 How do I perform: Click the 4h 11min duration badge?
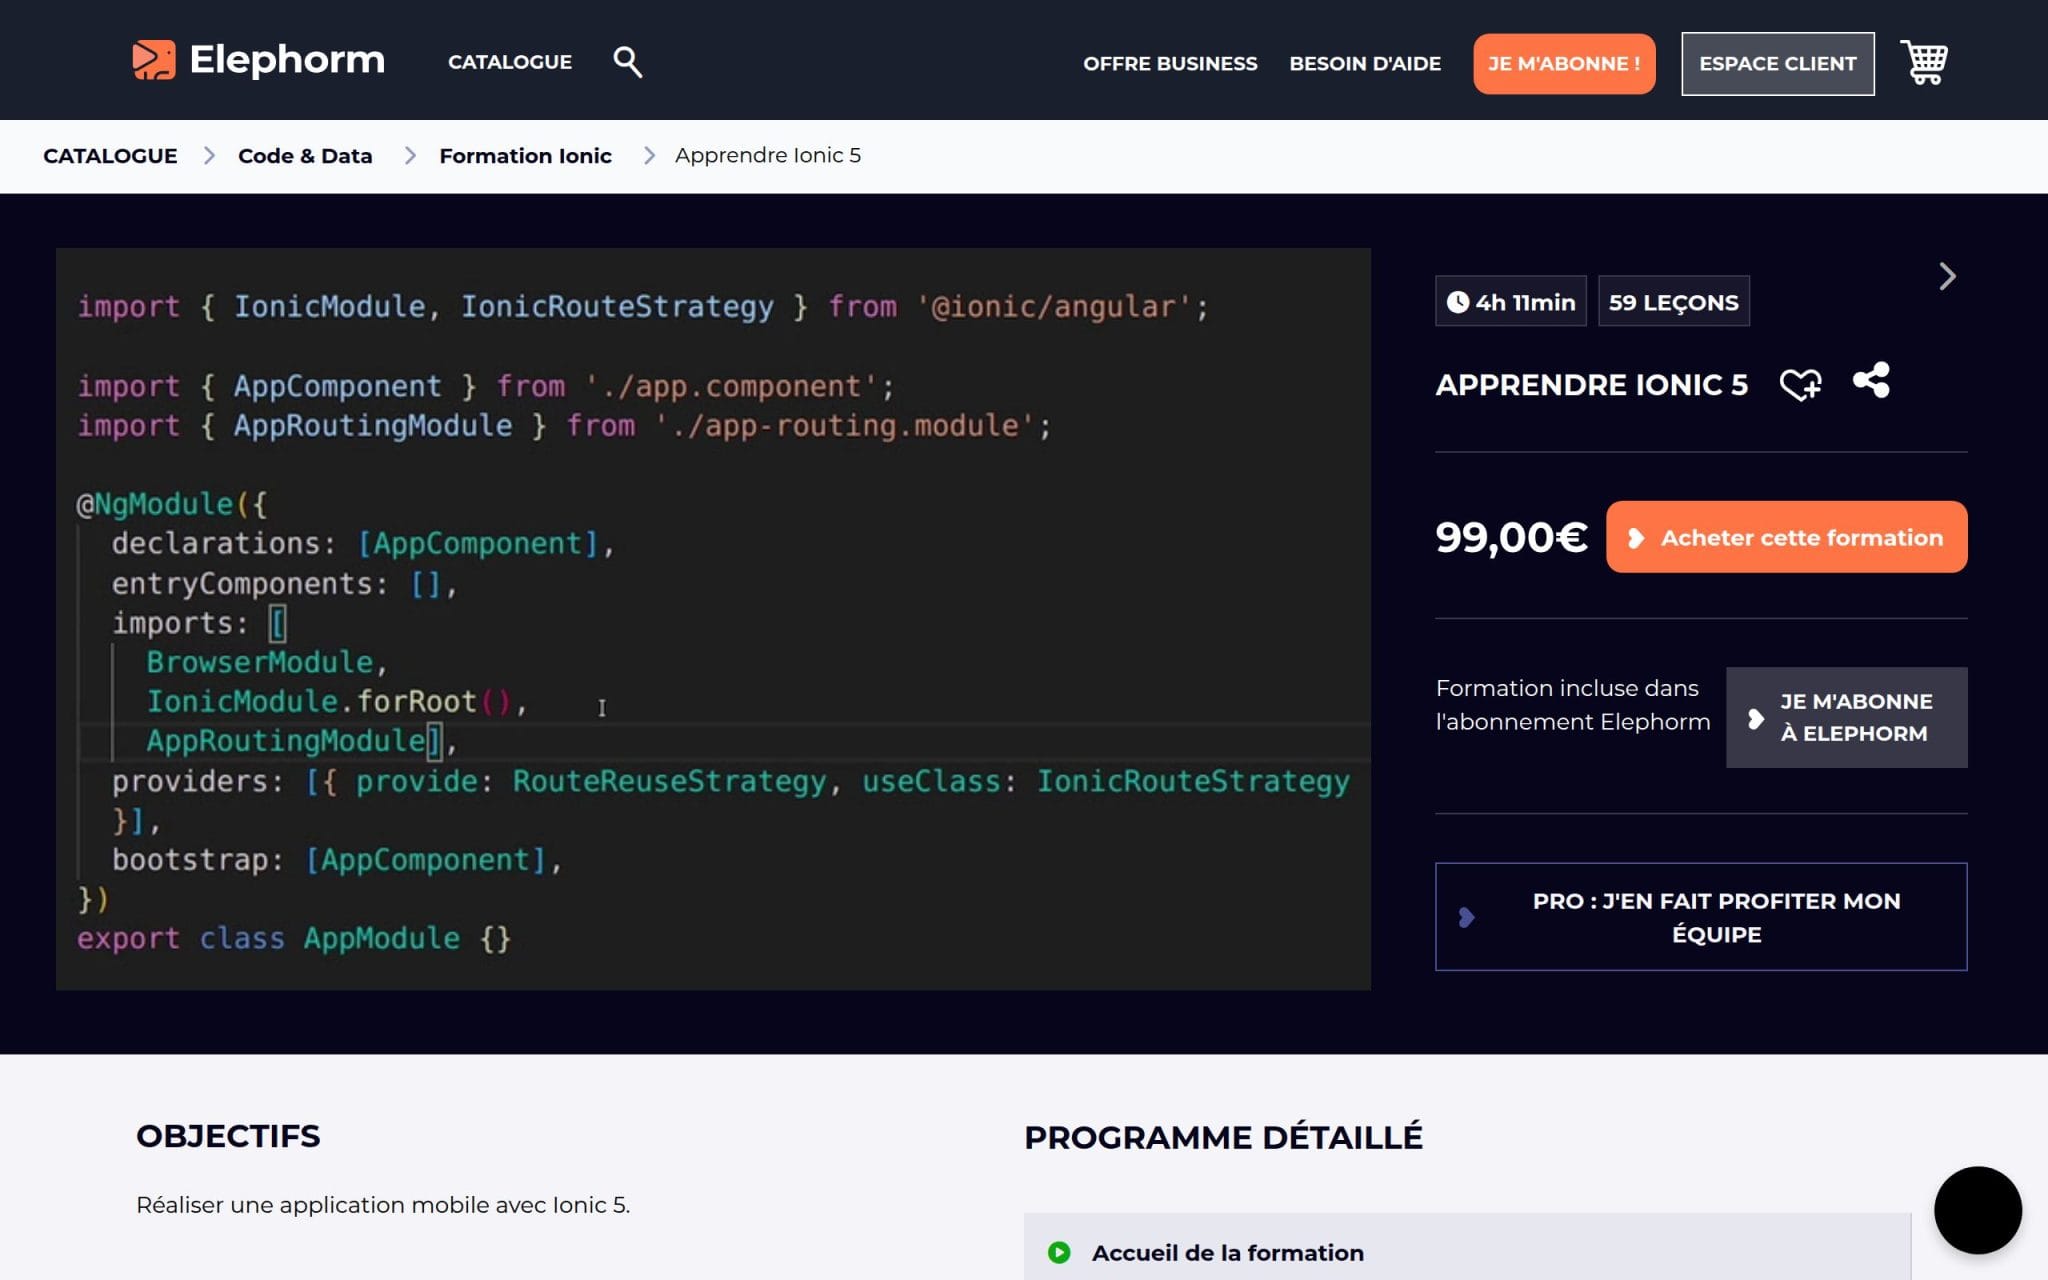(1511, 302)
